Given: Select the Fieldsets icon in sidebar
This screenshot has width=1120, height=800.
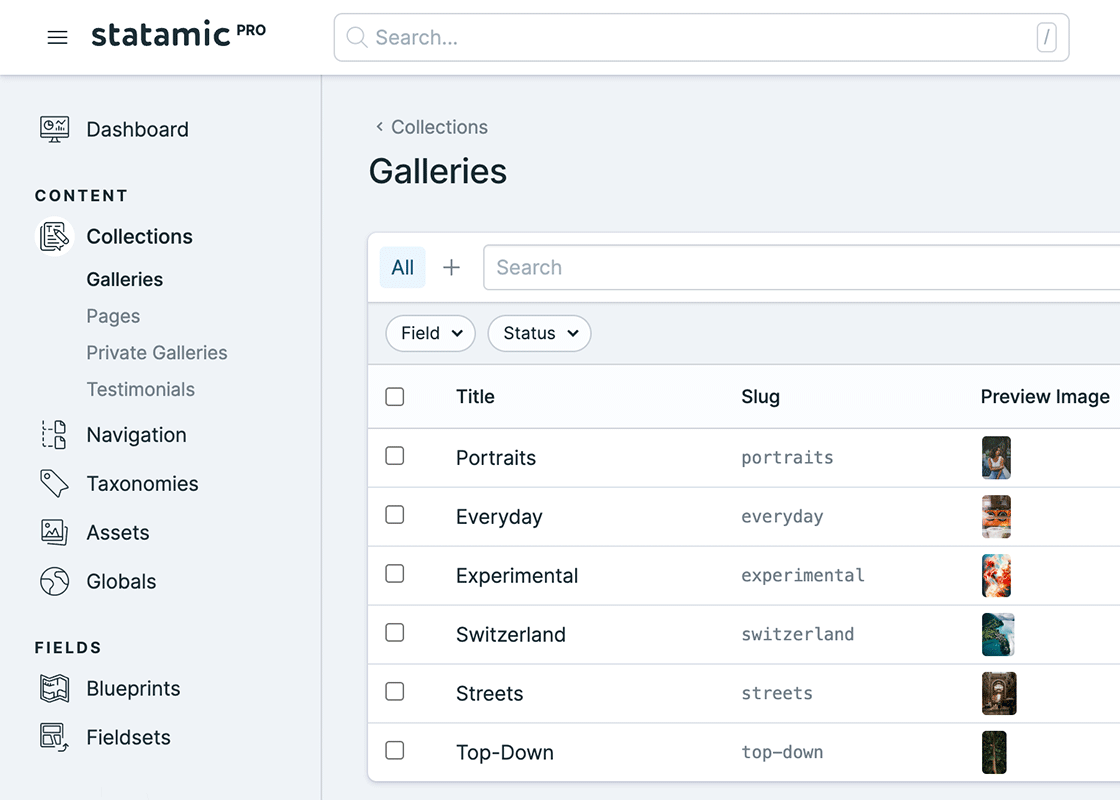Looking at the screenshot, I should [x=55, y=737].
